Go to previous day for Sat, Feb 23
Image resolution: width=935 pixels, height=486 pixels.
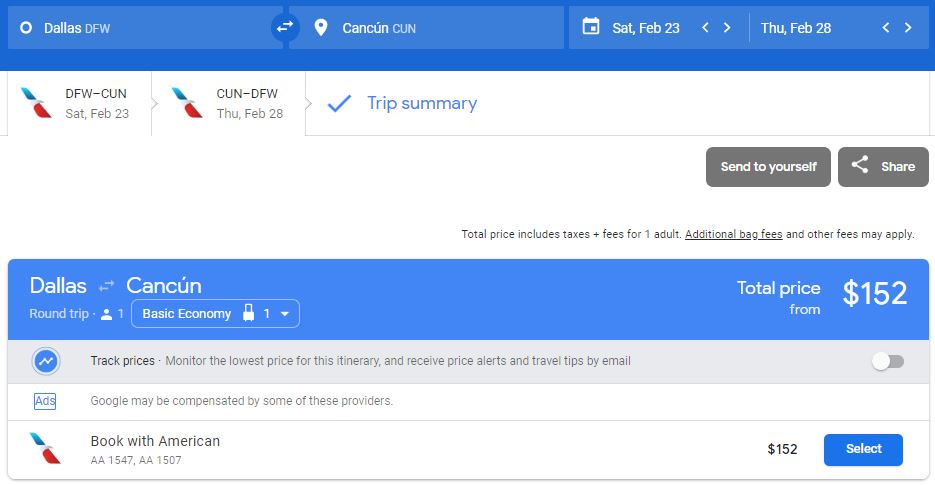(705, 28)
